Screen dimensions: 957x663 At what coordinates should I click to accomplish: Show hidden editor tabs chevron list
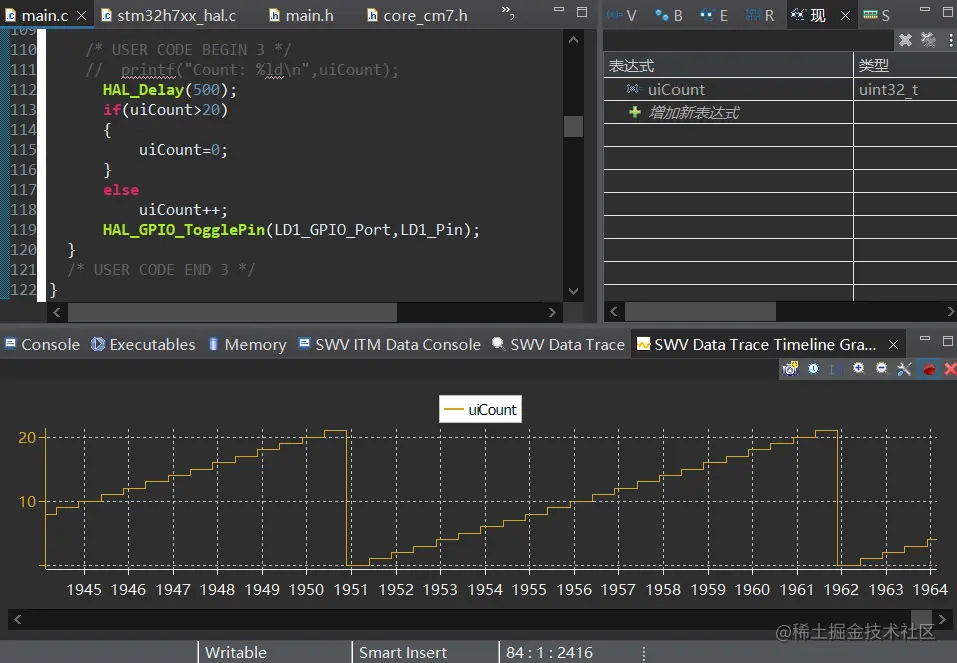click(x=508, y=12)
